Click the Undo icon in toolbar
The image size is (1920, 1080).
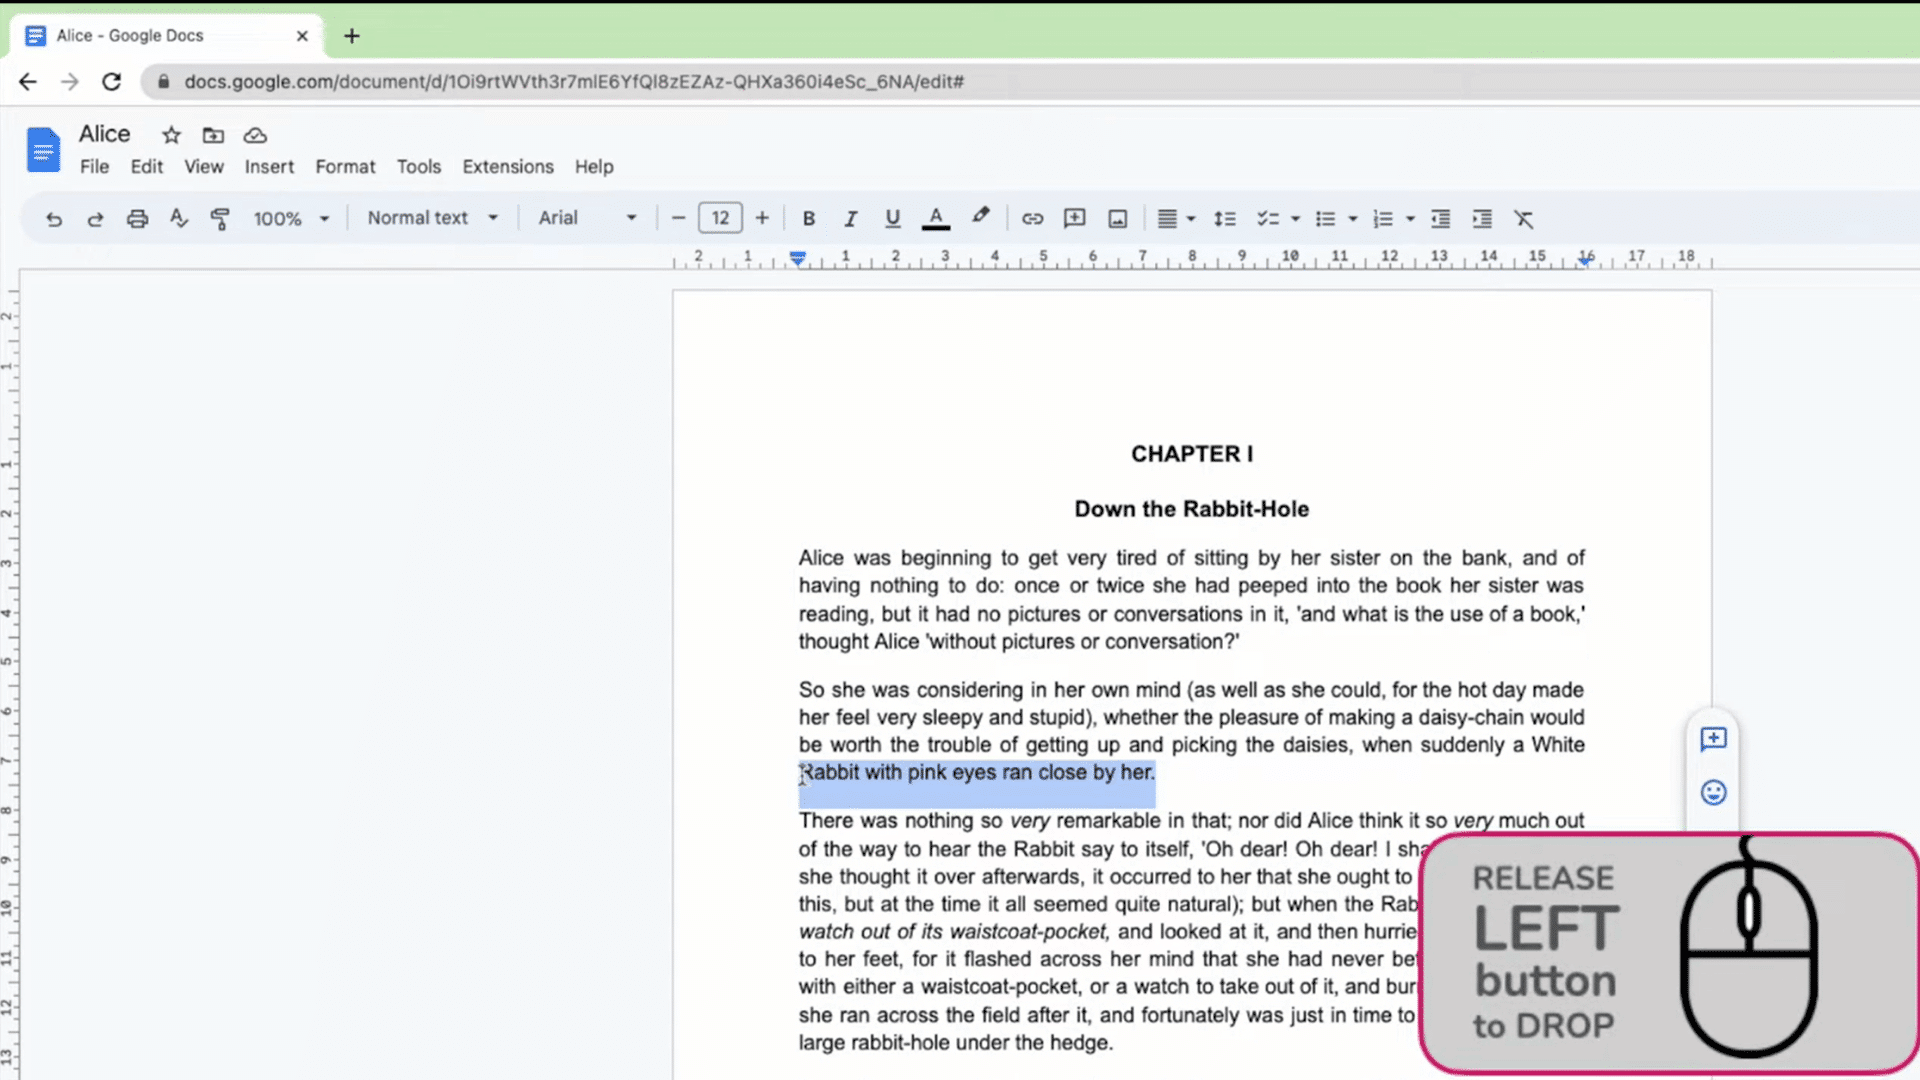point(54,219)
